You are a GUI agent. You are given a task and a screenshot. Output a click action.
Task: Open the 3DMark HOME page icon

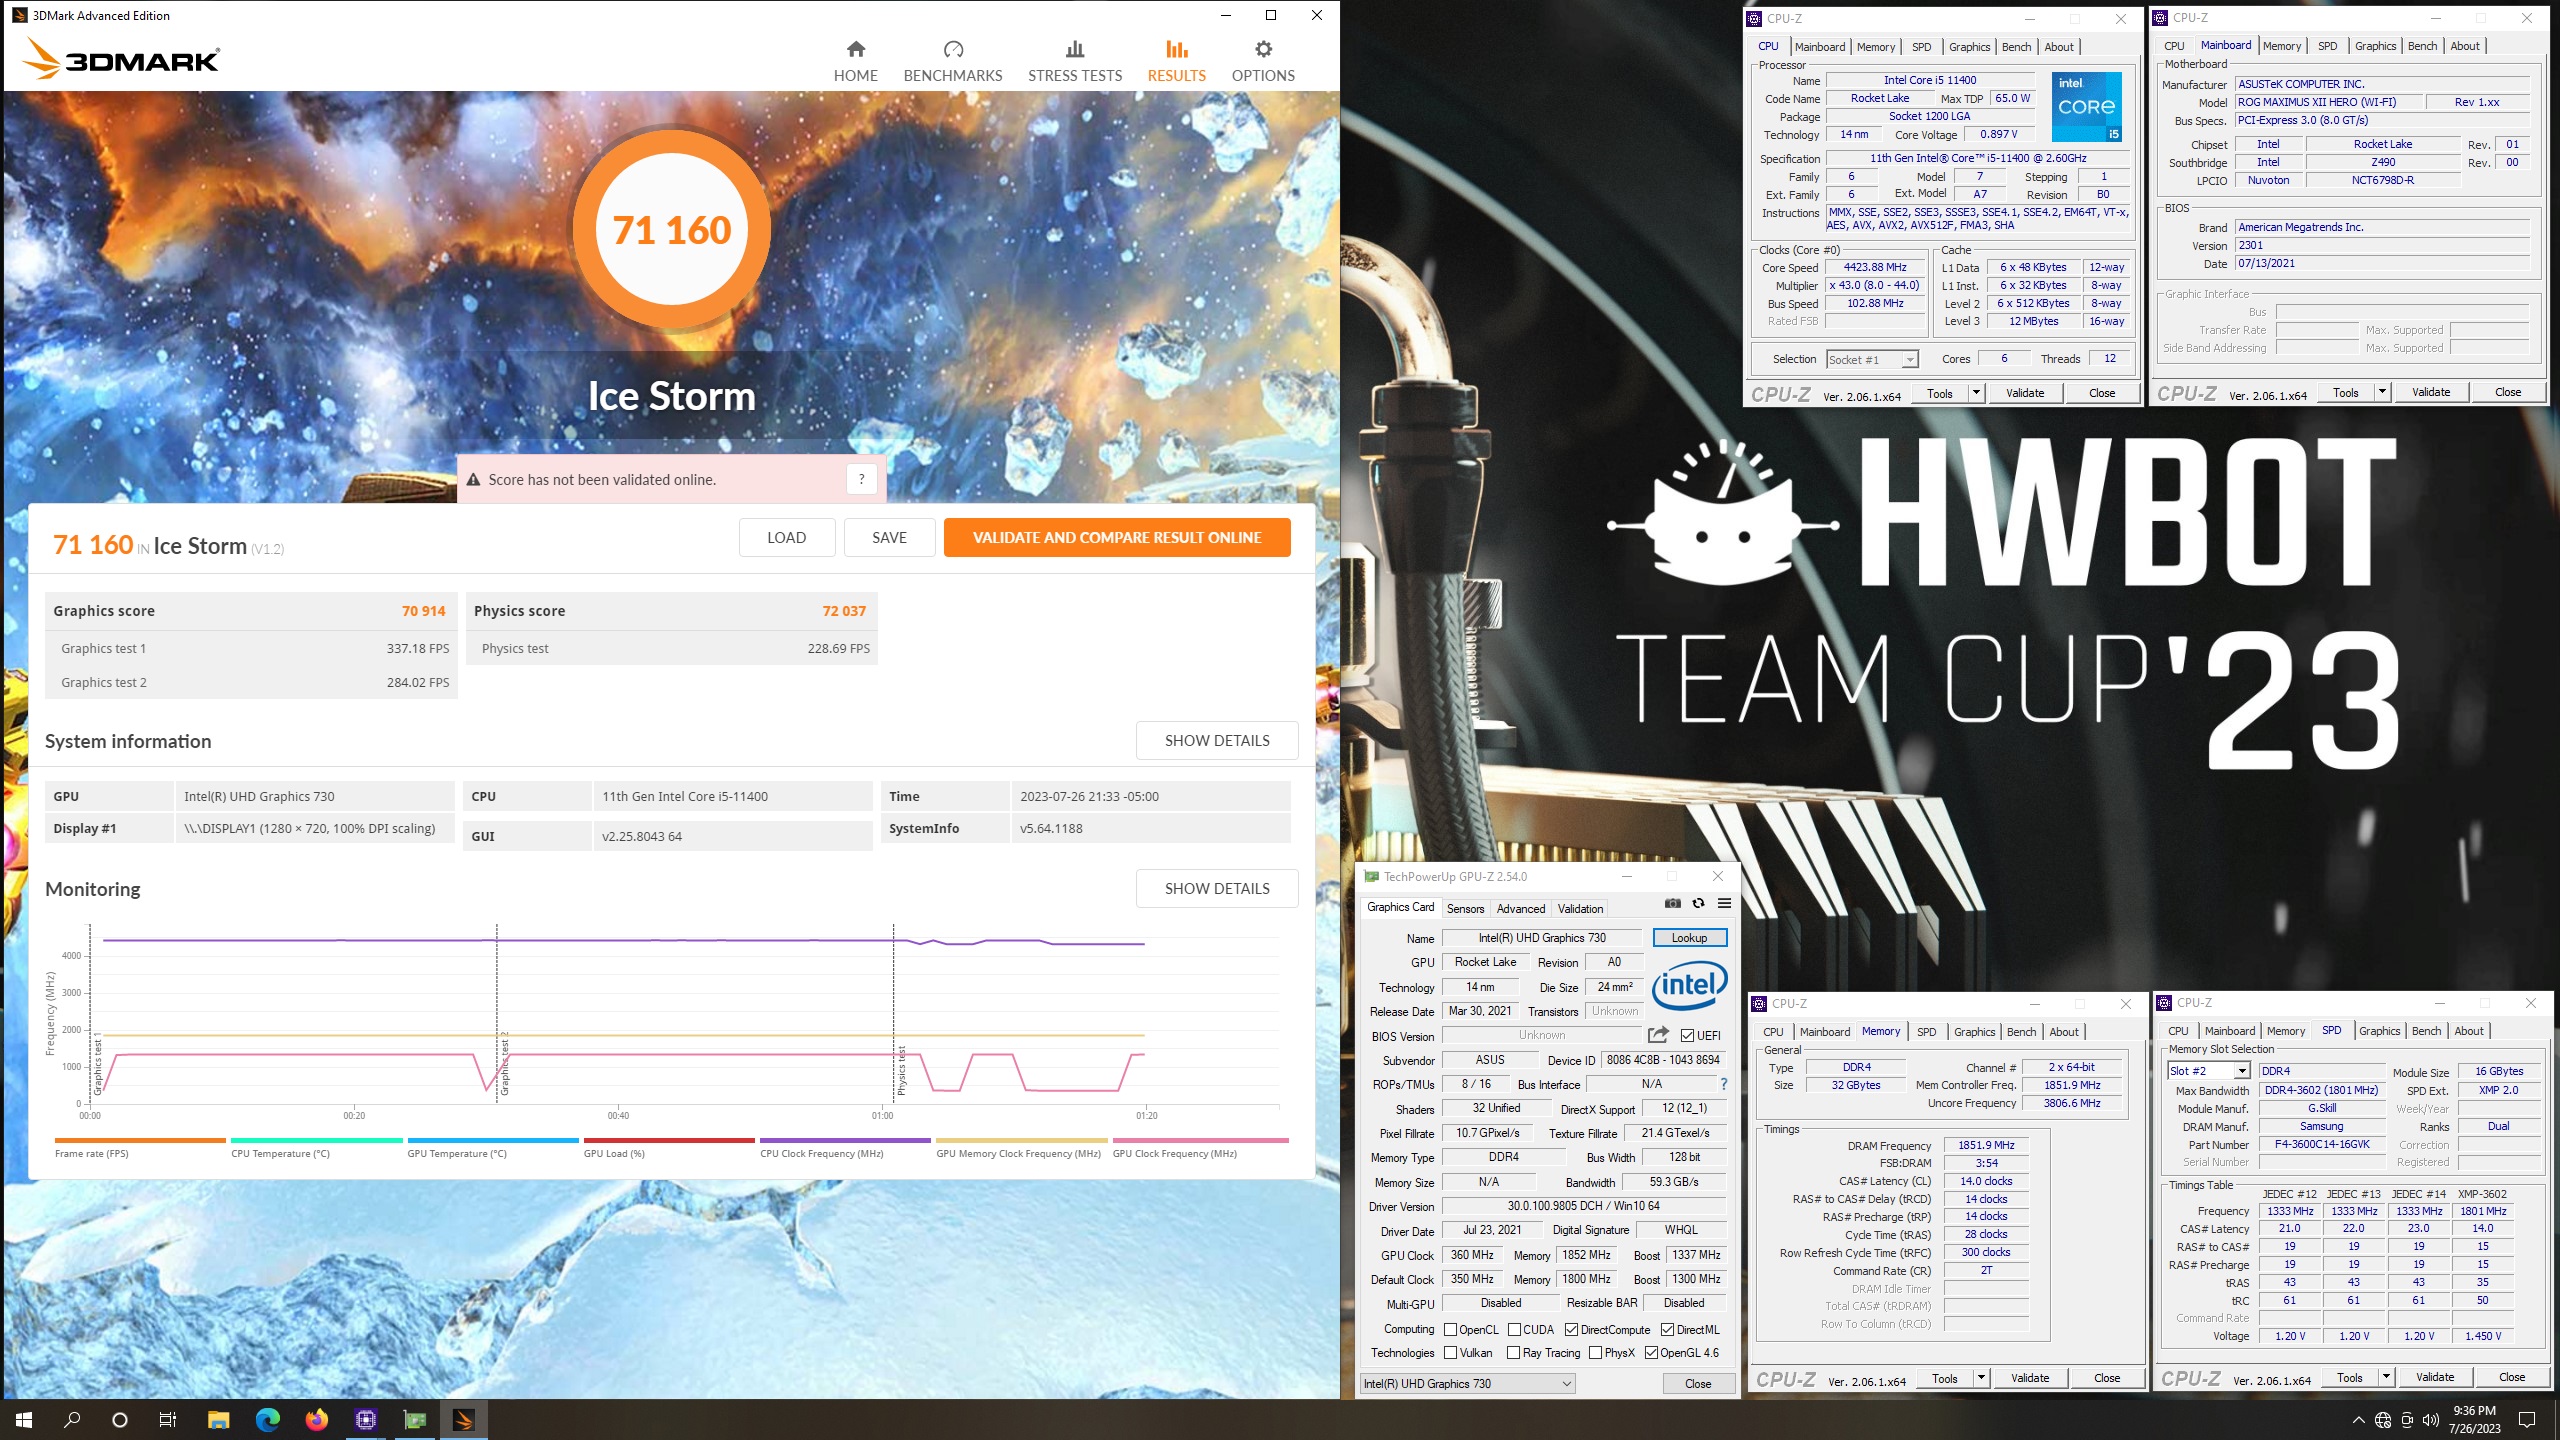(855, 49)
